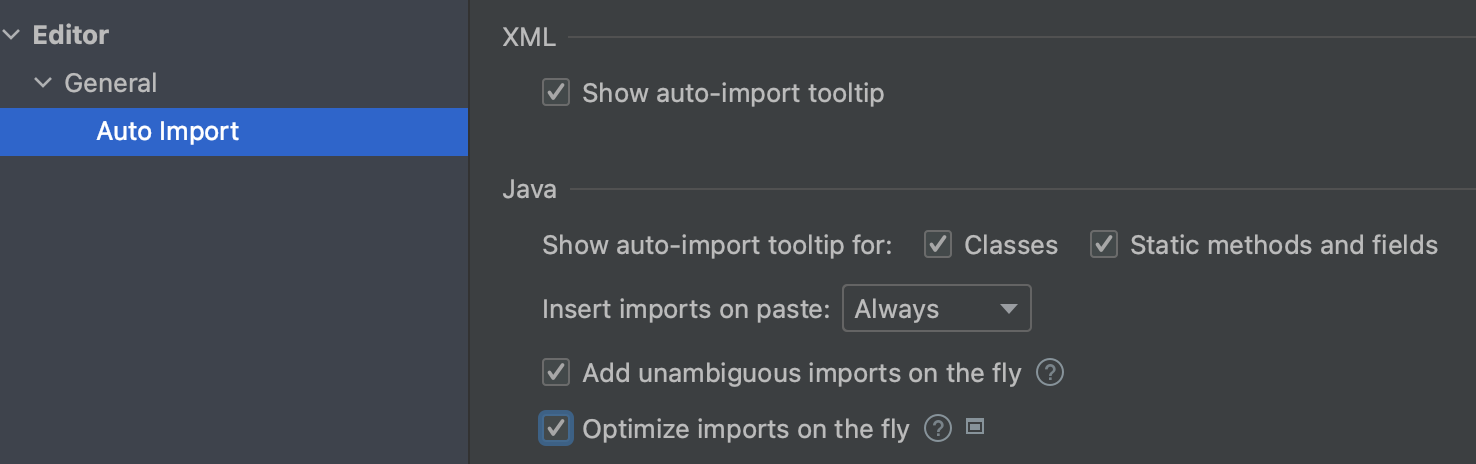Click the Insert imports on paste label
This screenshot has width=1476, height=464.
pos(685,309)
